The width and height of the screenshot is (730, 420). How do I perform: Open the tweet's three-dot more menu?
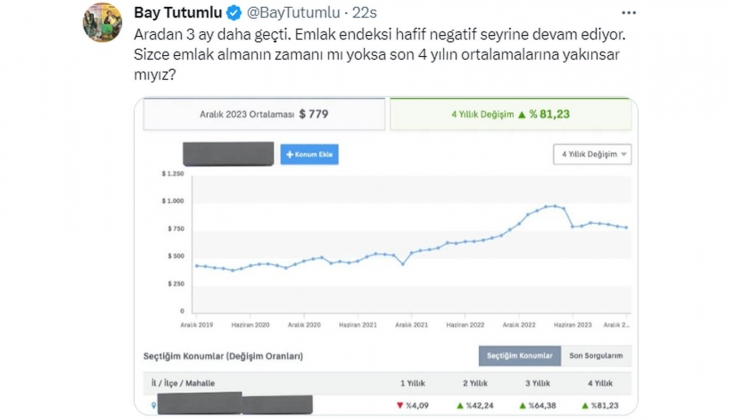[x=628, y=13]
